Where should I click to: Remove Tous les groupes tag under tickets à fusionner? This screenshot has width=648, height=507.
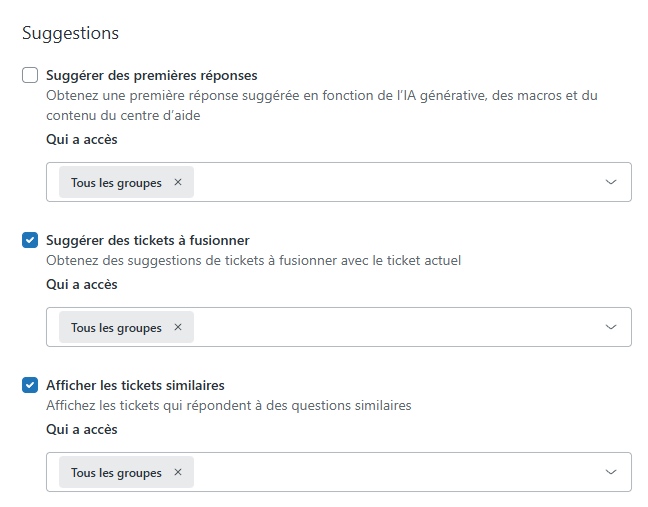click(178, 327)
